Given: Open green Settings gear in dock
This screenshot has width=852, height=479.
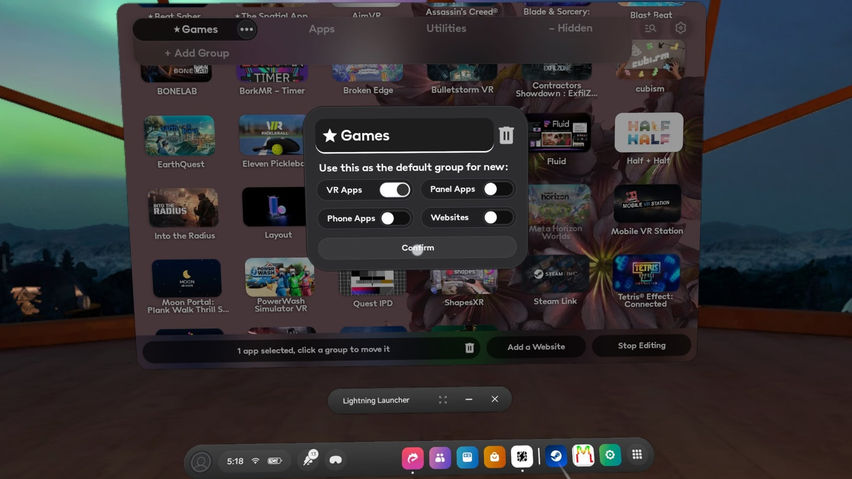Looking at the screenshot, I should 610,455.
